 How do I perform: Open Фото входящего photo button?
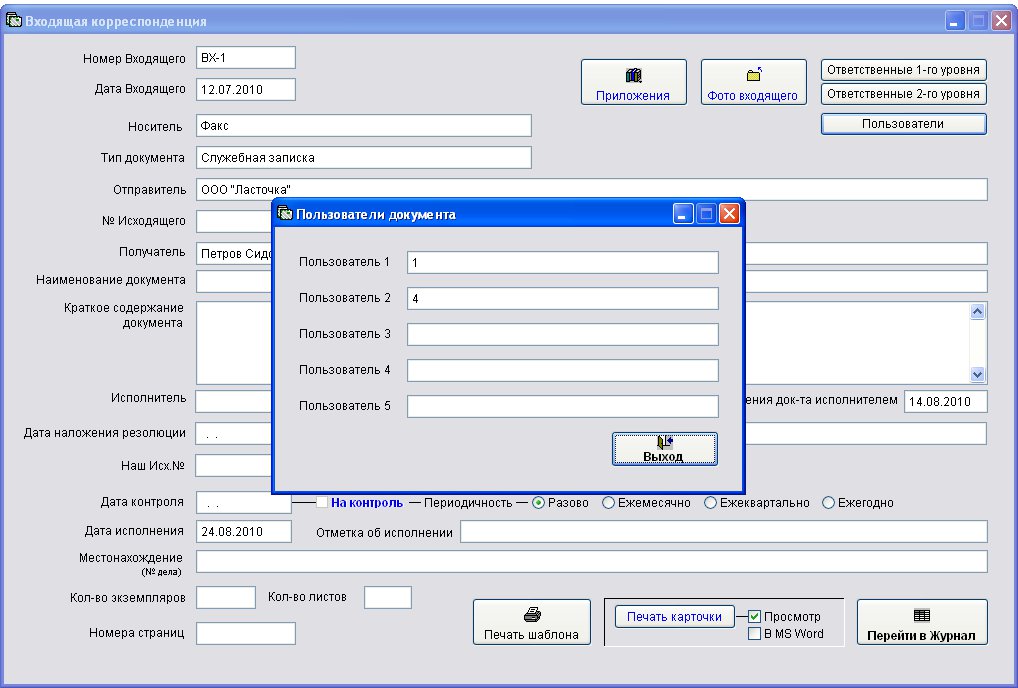[x=752, y=82]
